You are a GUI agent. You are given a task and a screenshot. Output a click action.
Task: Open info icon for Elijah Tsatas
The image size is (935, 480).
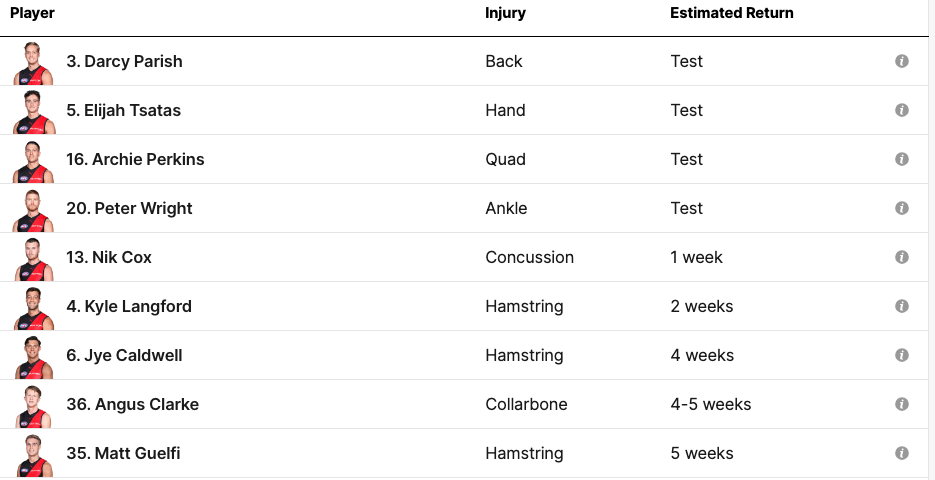(x=902, y=110)
